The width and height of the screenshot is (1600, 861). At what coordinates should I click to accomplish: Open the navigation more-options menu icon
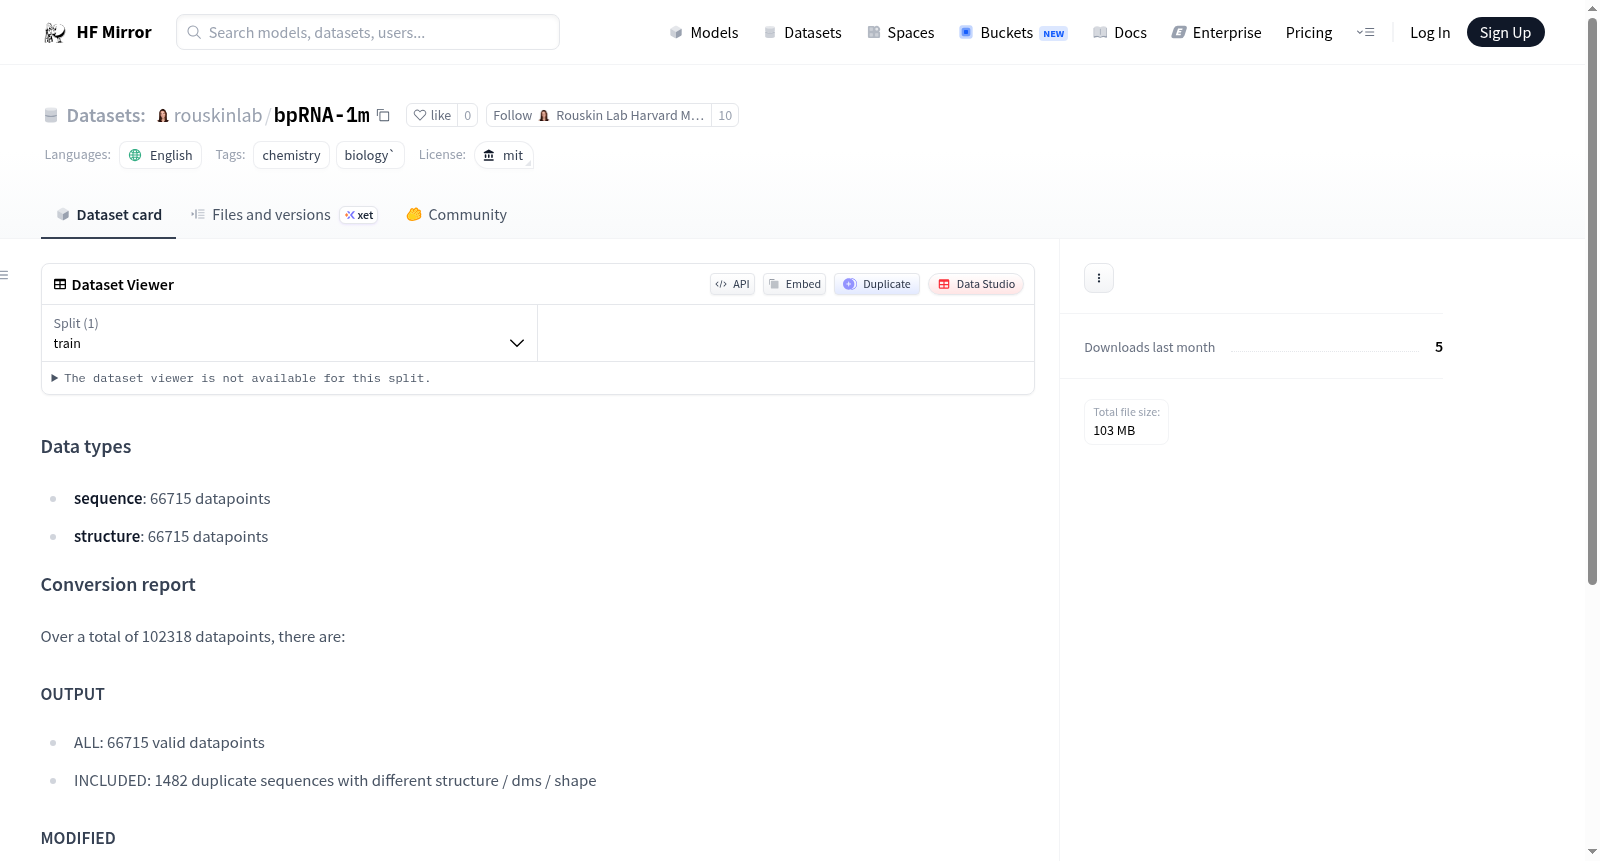click(x=1365, y=33)
